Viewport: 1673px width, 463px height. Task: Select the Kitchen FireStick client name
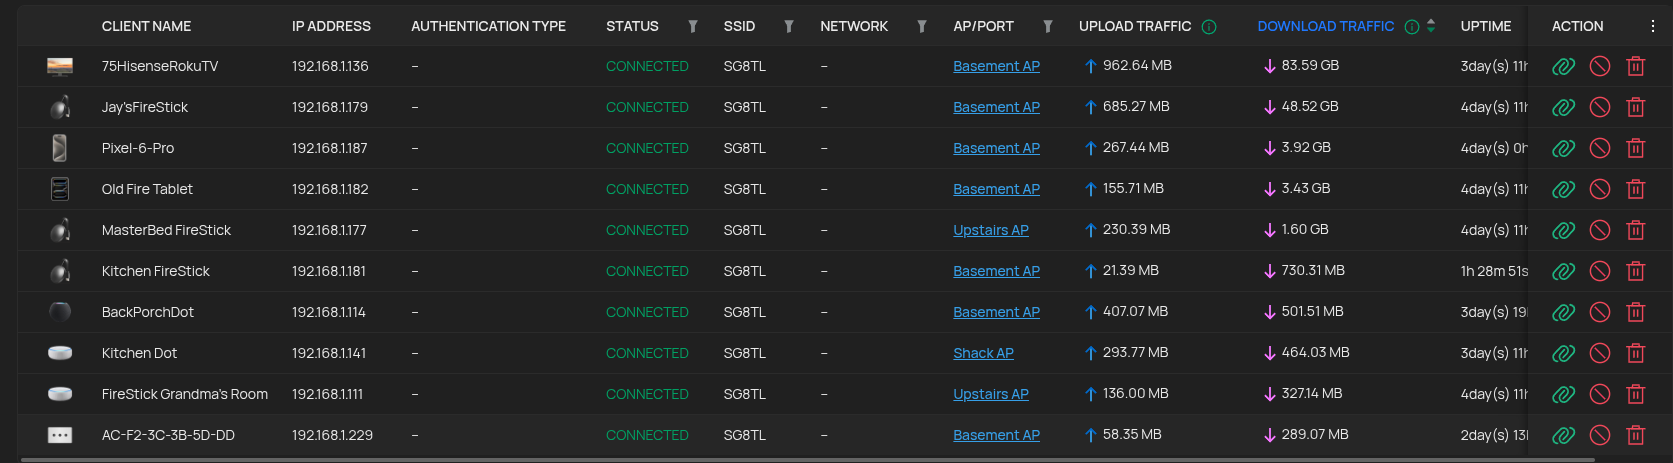(155, 271)
